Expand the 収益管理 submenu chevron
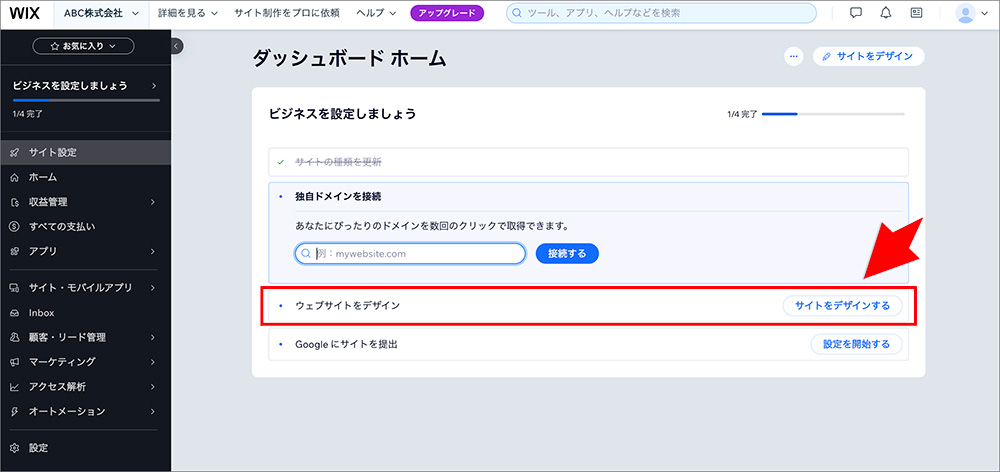 pos(153,202)
